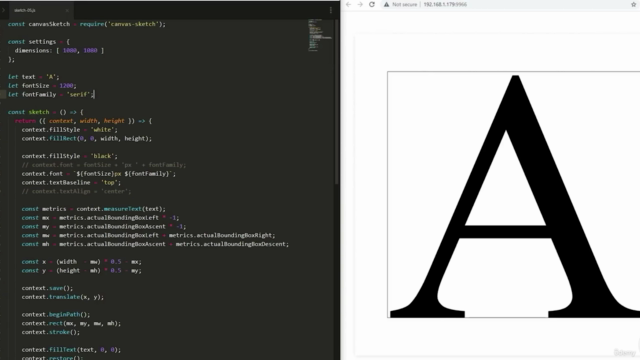The image size is (640, 360).
Task: Reload the browser page
Action: (372, 4)
